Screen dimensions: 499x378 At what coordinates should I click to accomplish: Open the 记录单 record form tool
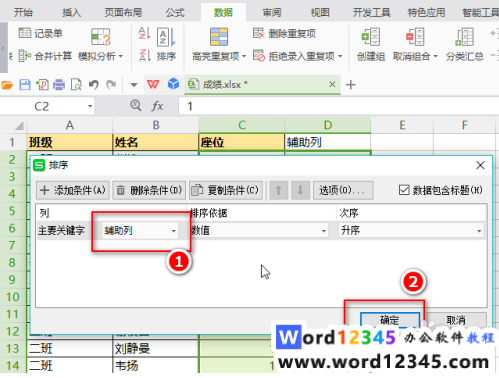pyautogui.click(x=40, y=33)
